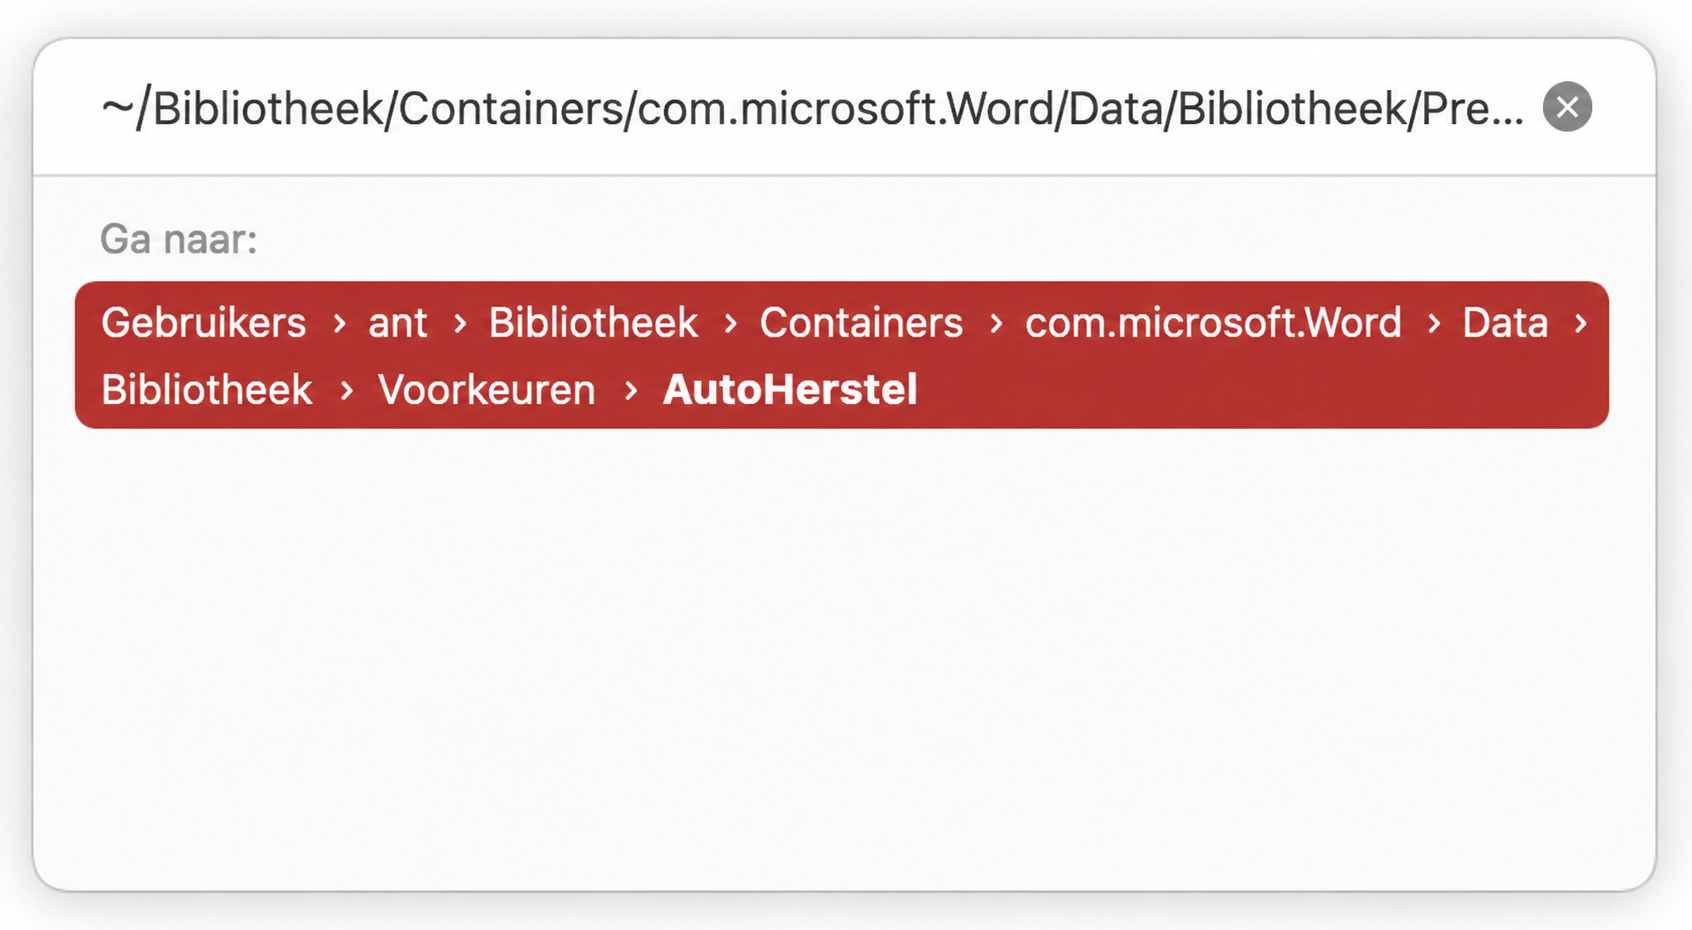The height and width of the screenshot is (930, 1692).
Task: Click the chevron between ant and Bibliotheek
Action: [460, 323]
